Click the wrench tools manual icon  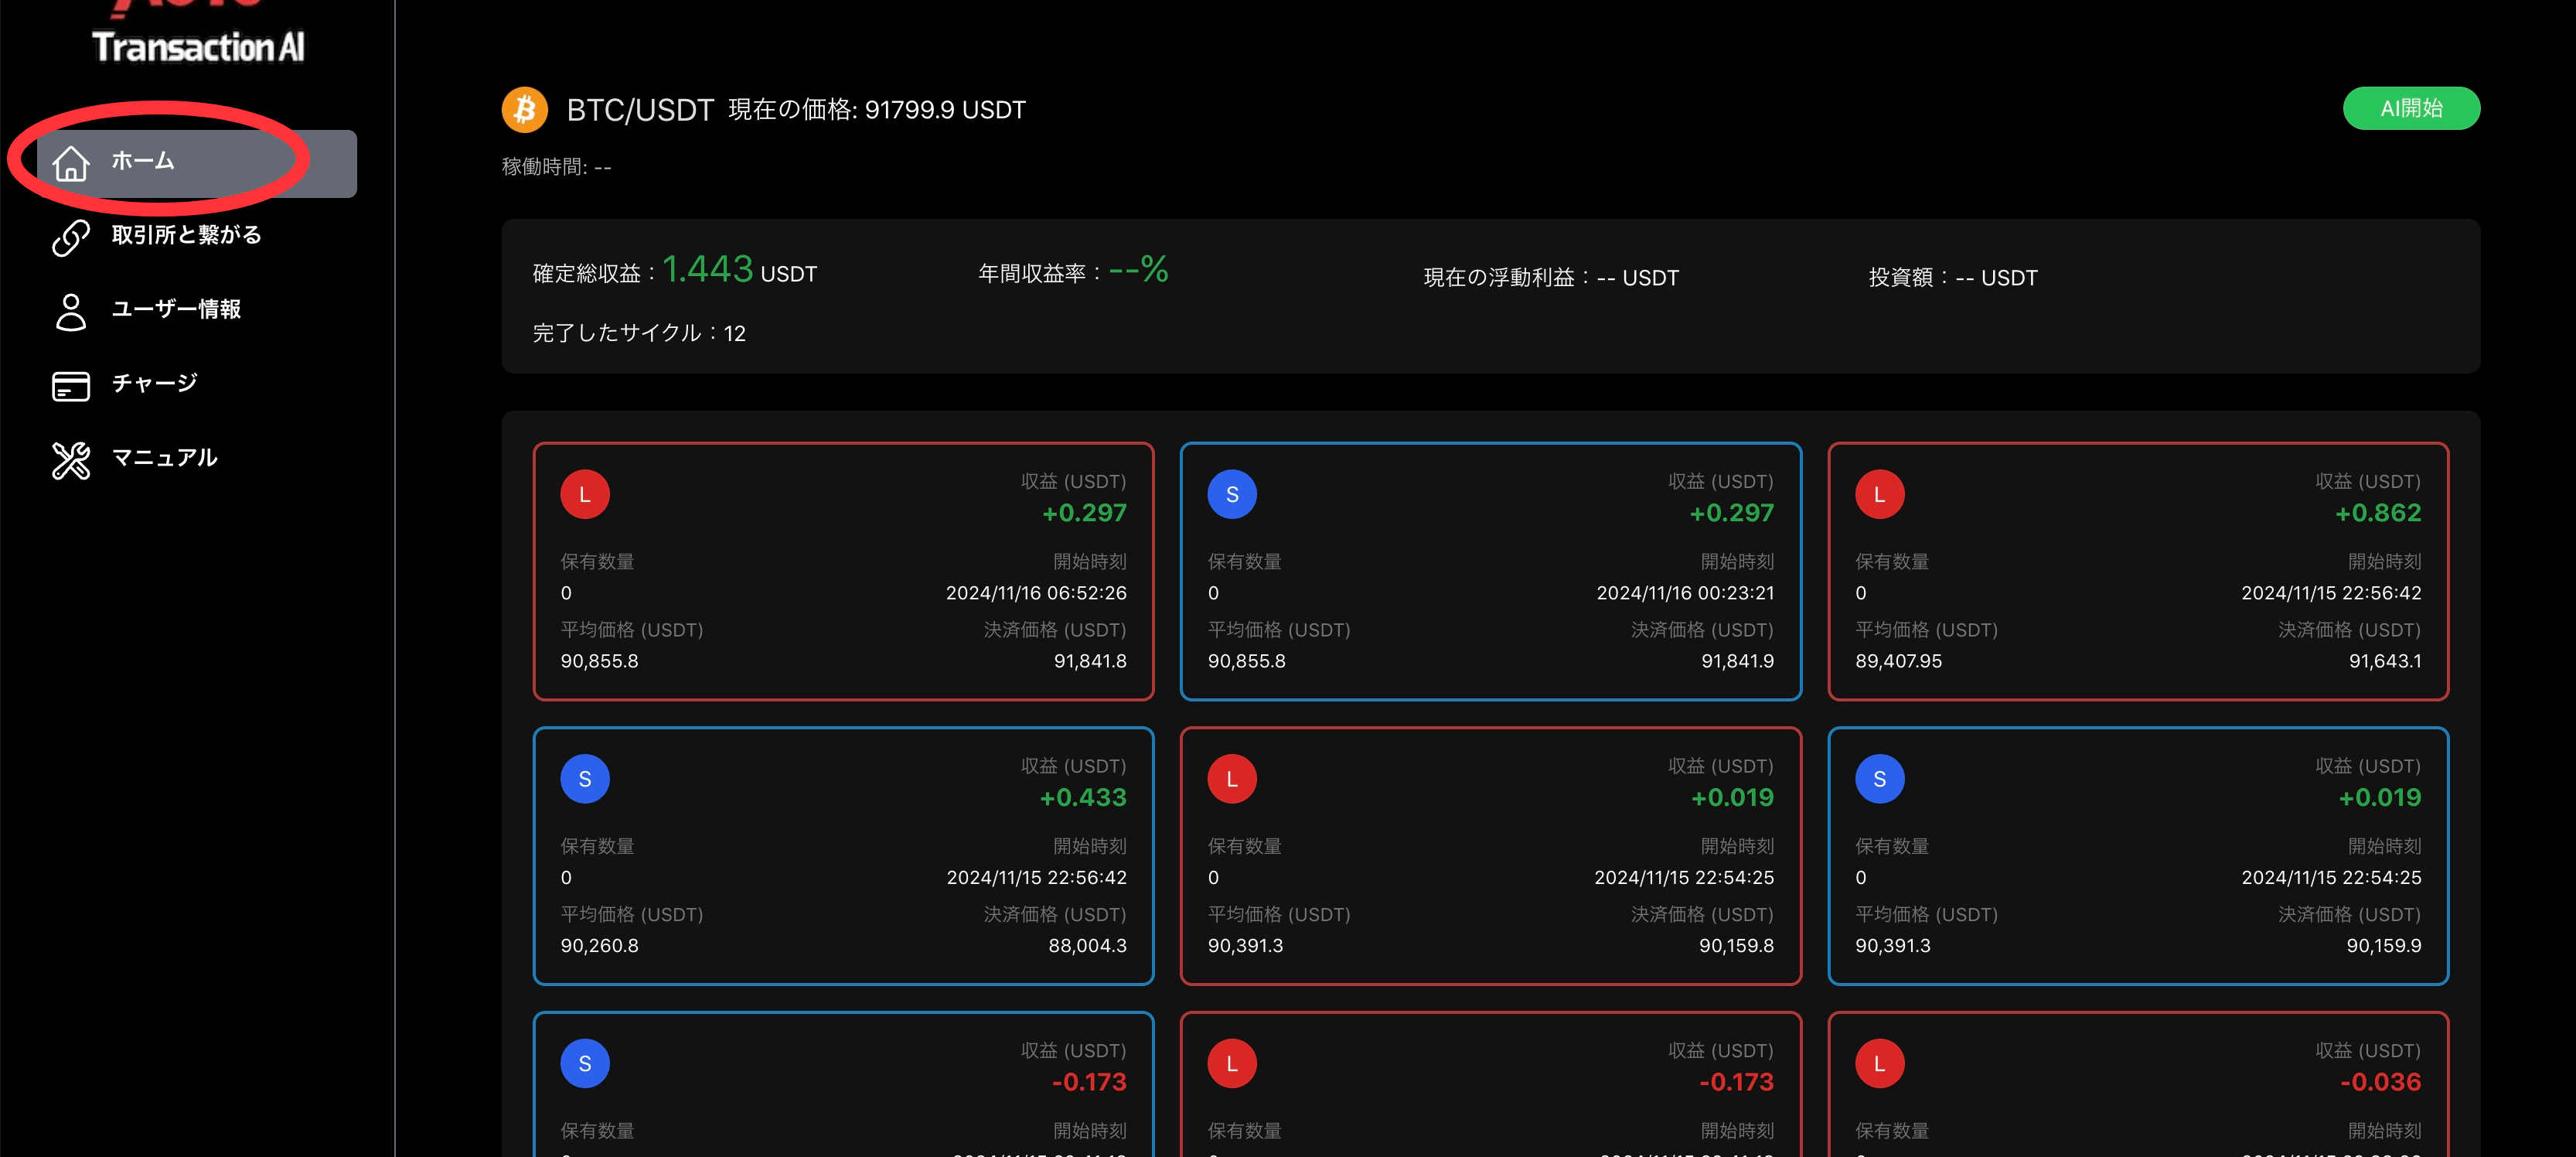click(71, 460)
